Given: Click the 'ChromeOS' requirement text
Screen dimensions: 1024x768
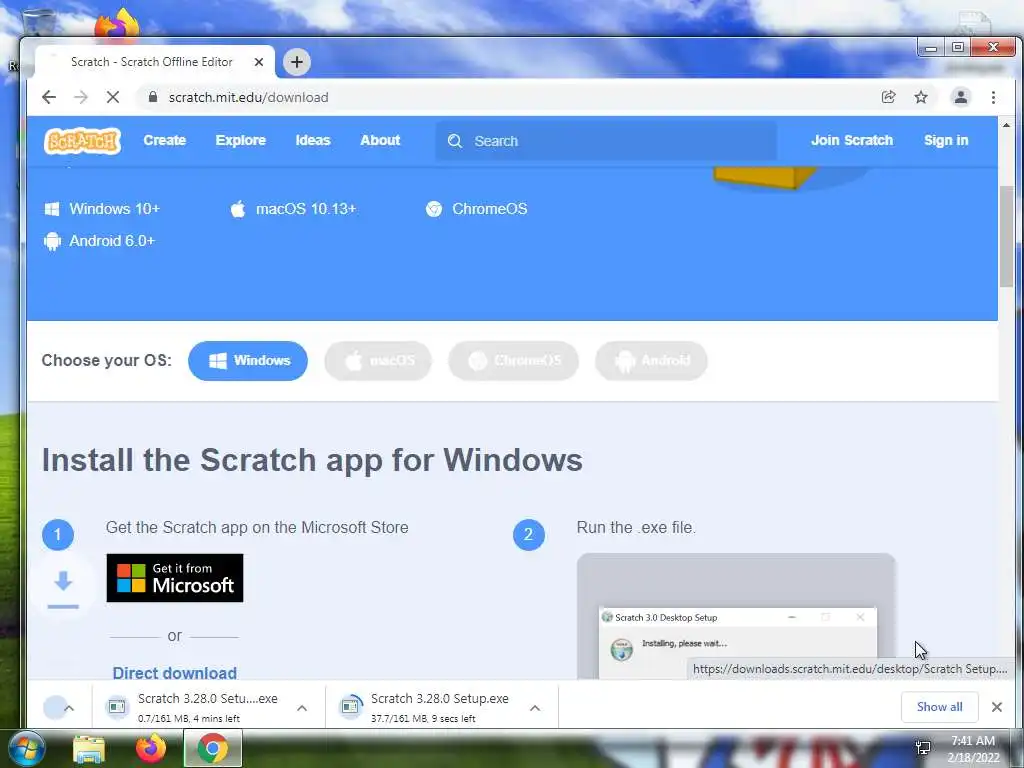Looking at the screenshot, I should (489, 209).
